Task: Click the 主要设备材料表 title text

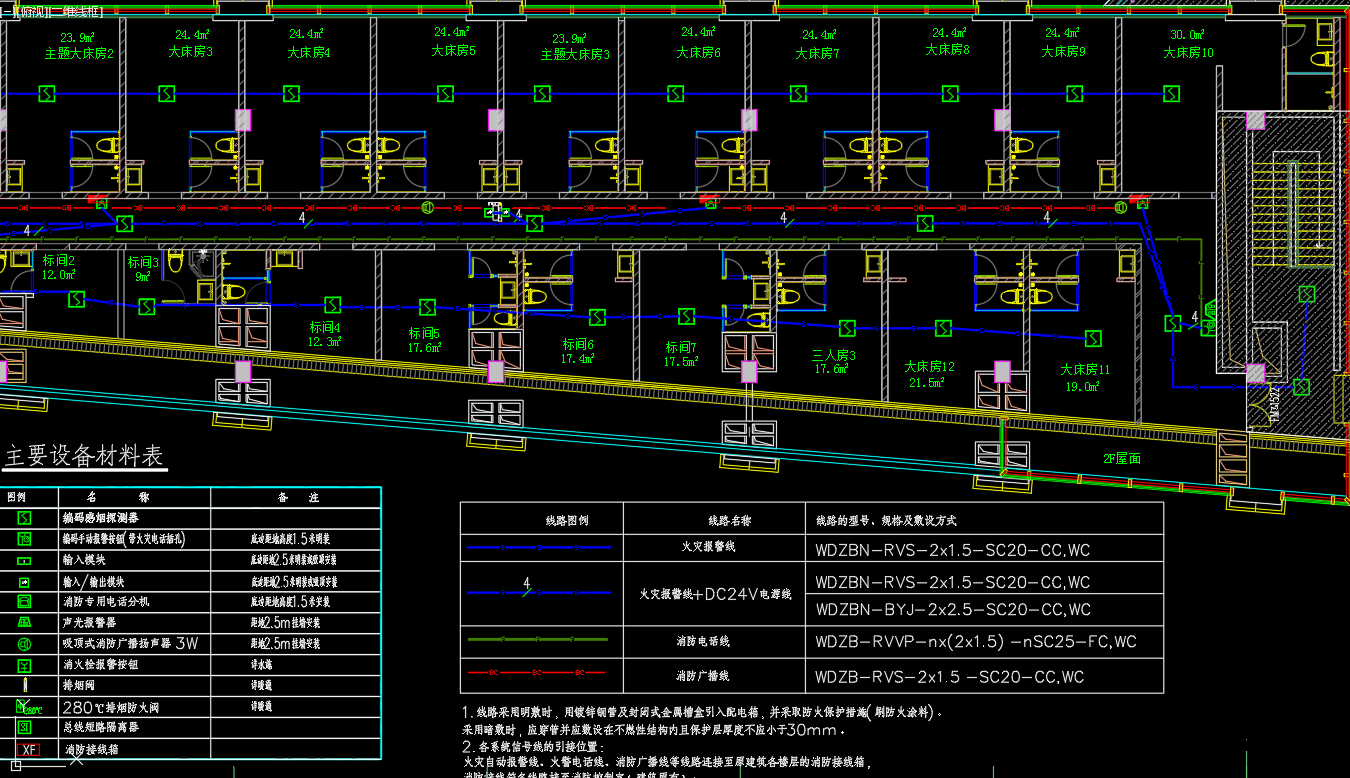Action: [84, 457]
